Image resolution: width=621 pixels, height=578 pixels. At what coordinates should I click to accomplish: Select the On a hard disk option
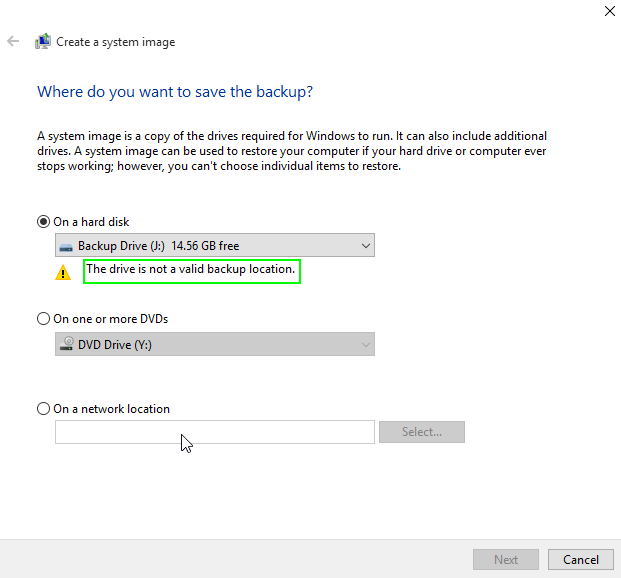click(x=43, y=222)
